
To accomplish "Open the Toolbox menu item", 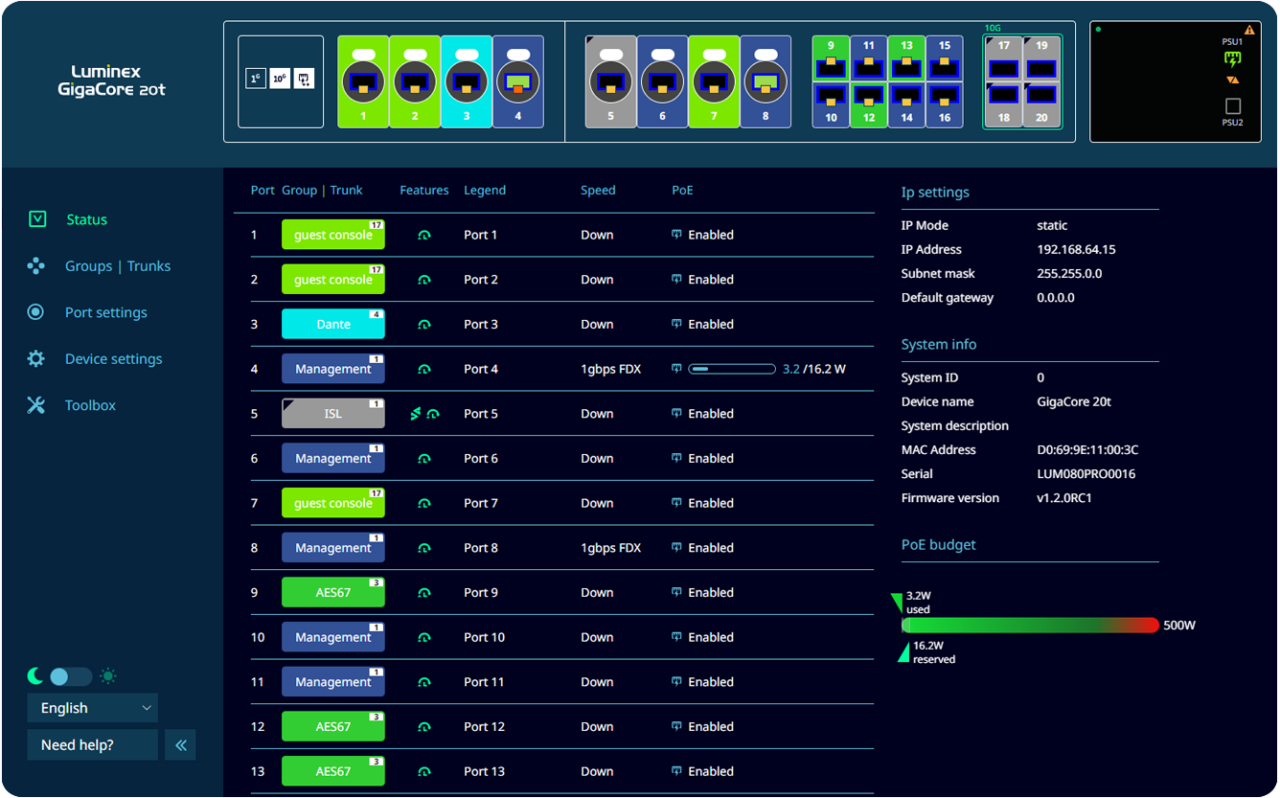I will pyautogui.click(x=90, y=405).
